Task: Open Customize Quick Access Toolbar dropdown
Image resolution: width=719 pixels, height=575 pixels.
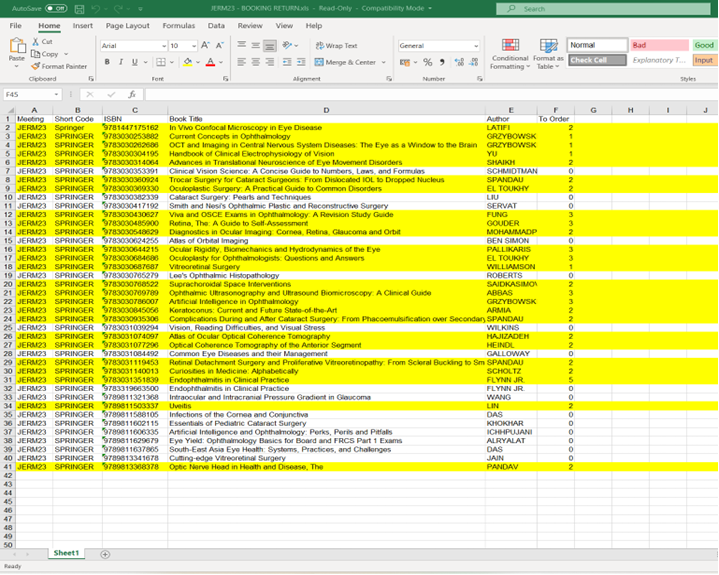Action: click(140, 9)
